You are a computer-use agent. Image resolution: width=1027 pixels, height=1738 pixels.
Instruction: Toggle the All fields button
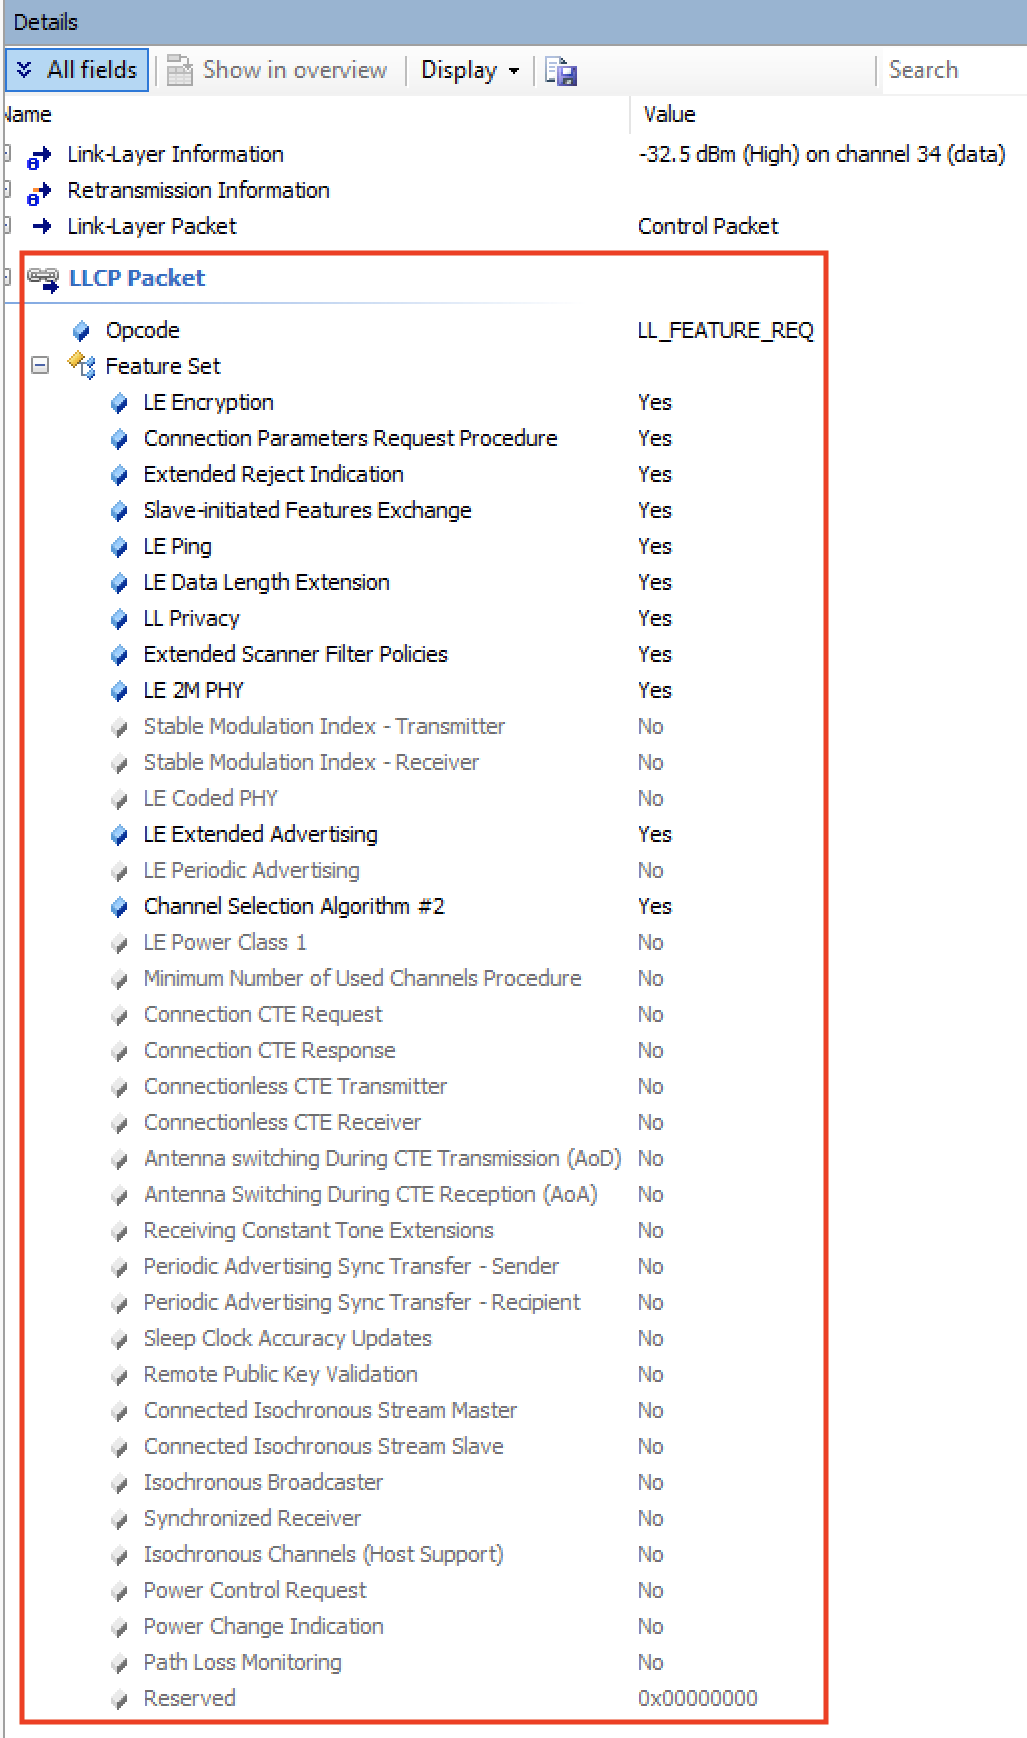pyautogui.click(x=77, y=70)
